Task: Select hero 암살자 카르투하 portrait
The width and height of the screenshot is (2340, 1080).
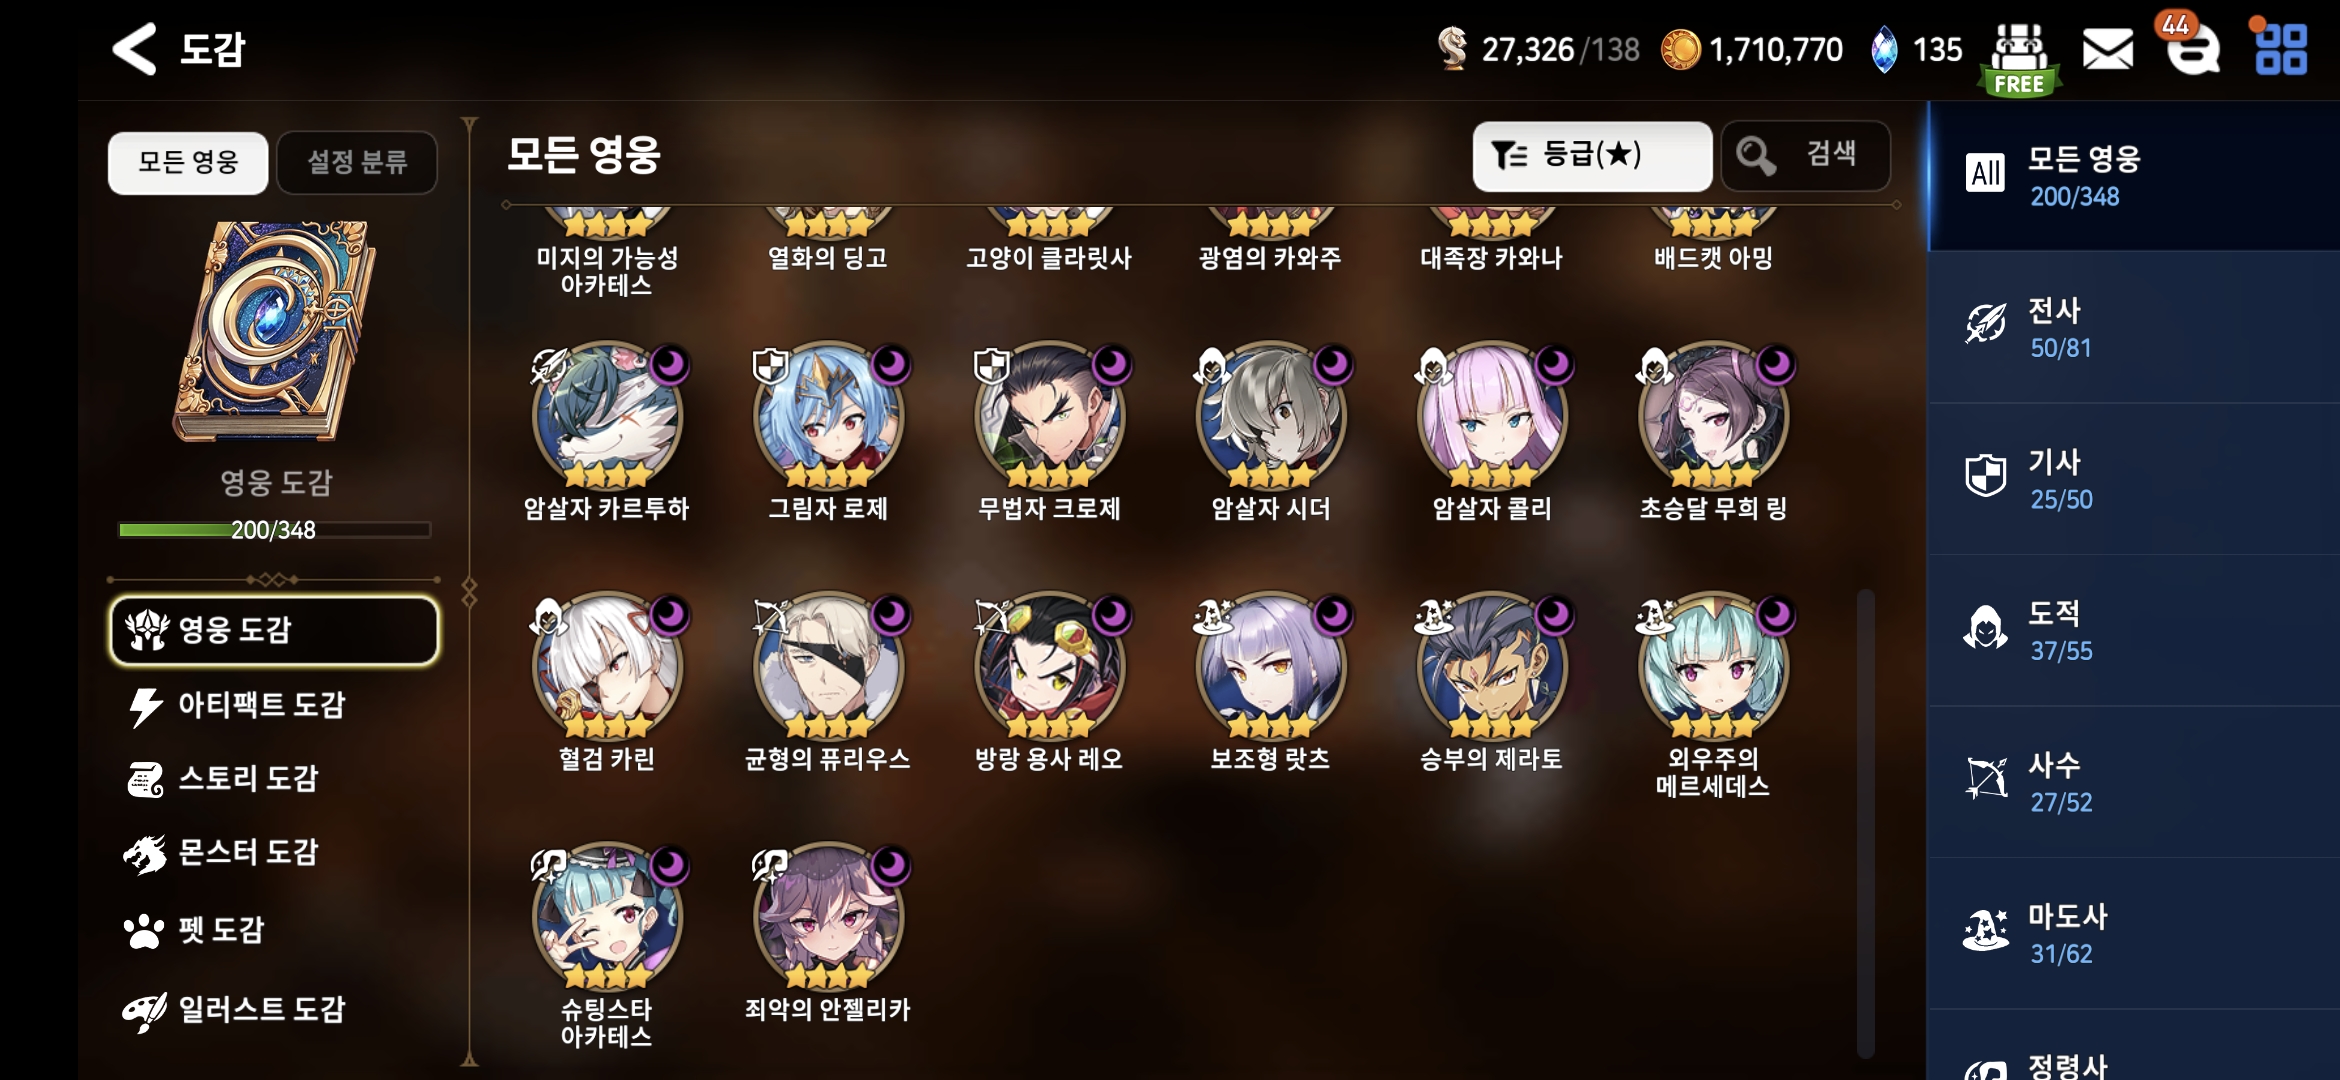Action: [x=607, y=416]
